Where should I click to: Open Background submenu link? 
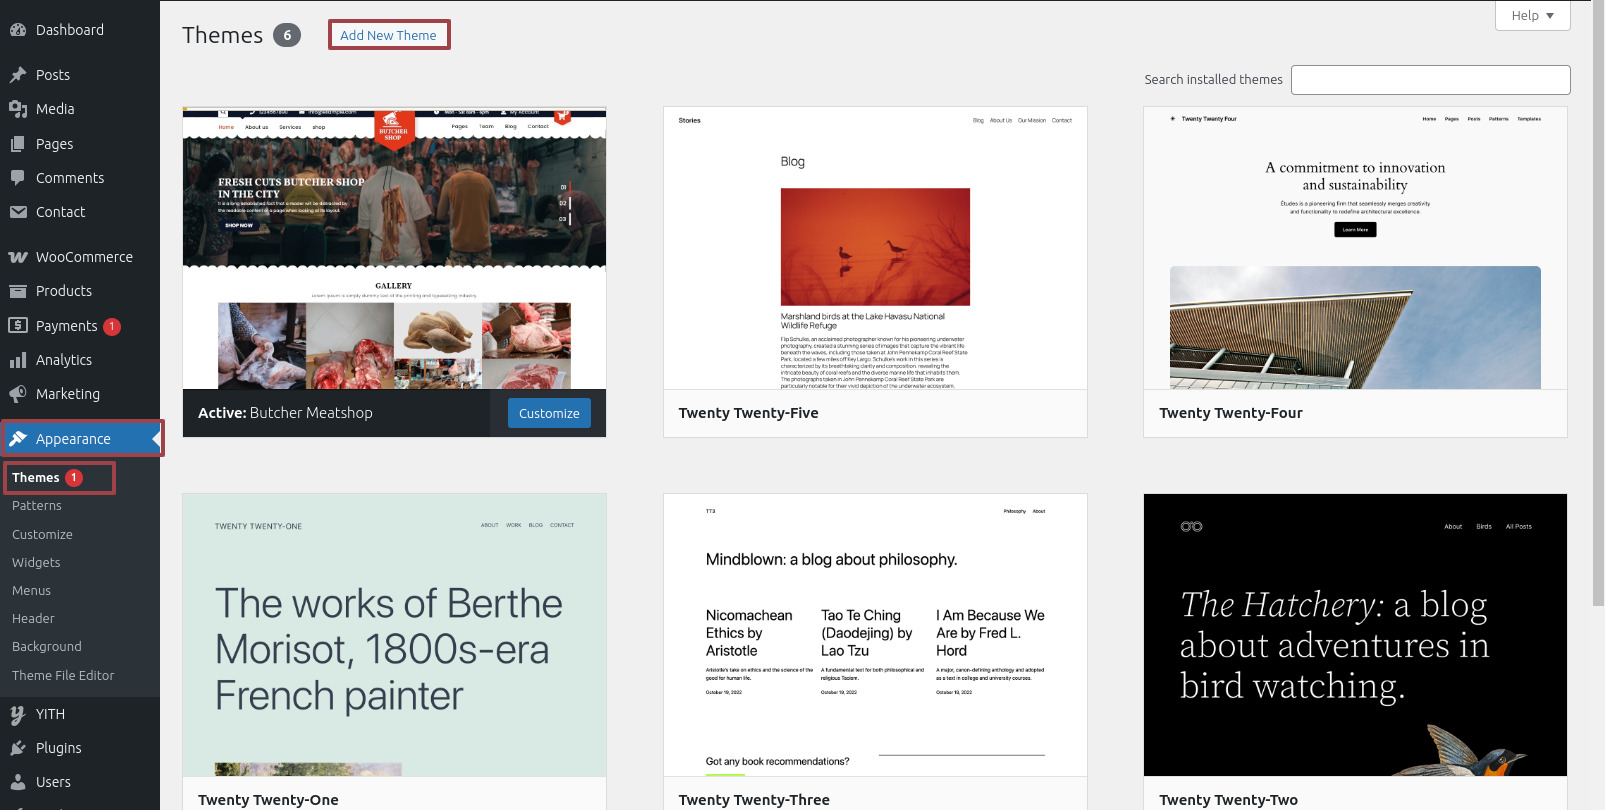tap(47, 647)
